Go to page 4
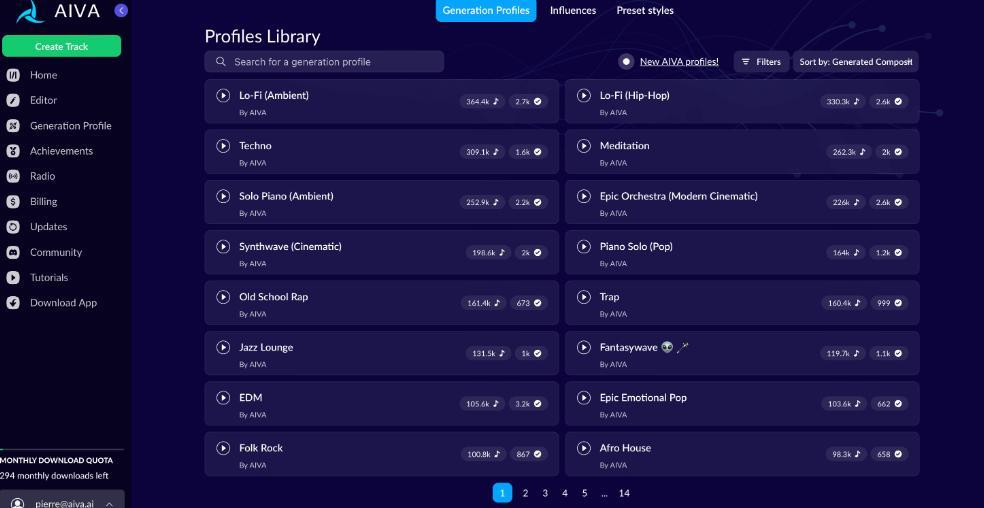The width and height of the screenshot is (984, 508). [565, 493]
